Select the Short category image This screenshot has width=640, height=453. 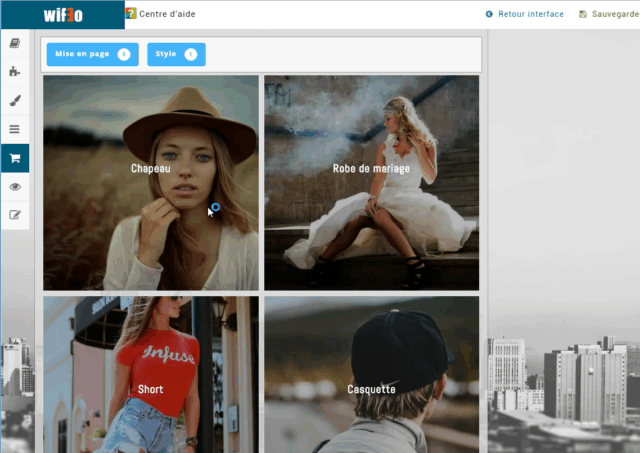(x=151, y=375)
